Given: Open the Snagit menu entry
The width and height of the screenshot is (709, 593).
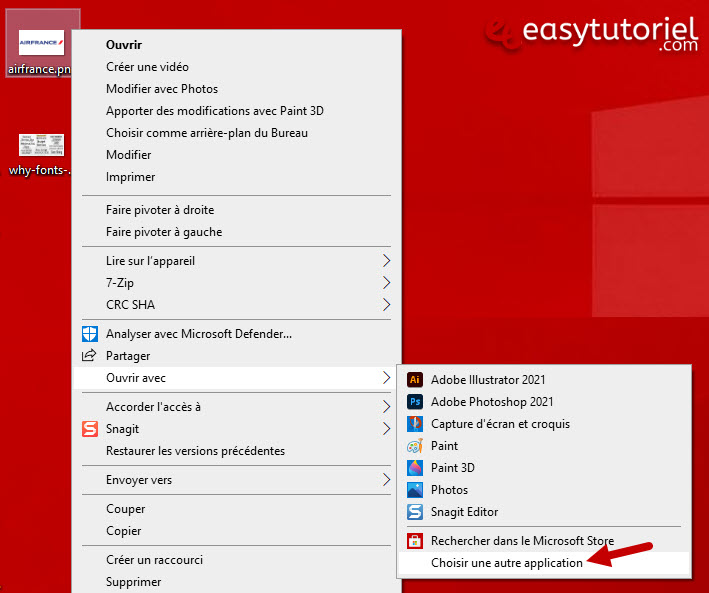Looking at the screenshot, I should 236,429.
